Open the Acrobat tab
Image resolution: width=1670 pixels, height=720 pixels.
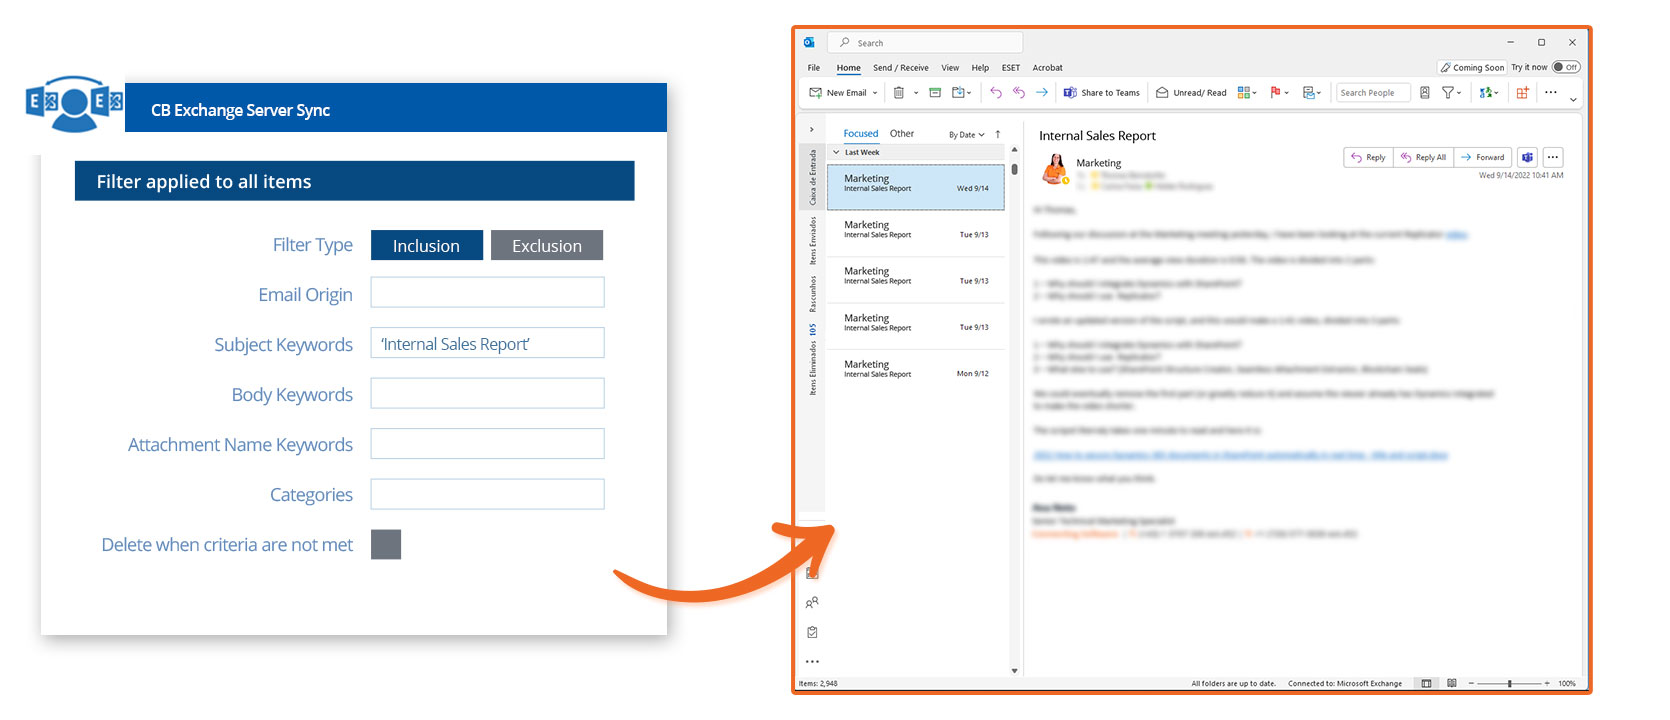[x=1048, y=68]
